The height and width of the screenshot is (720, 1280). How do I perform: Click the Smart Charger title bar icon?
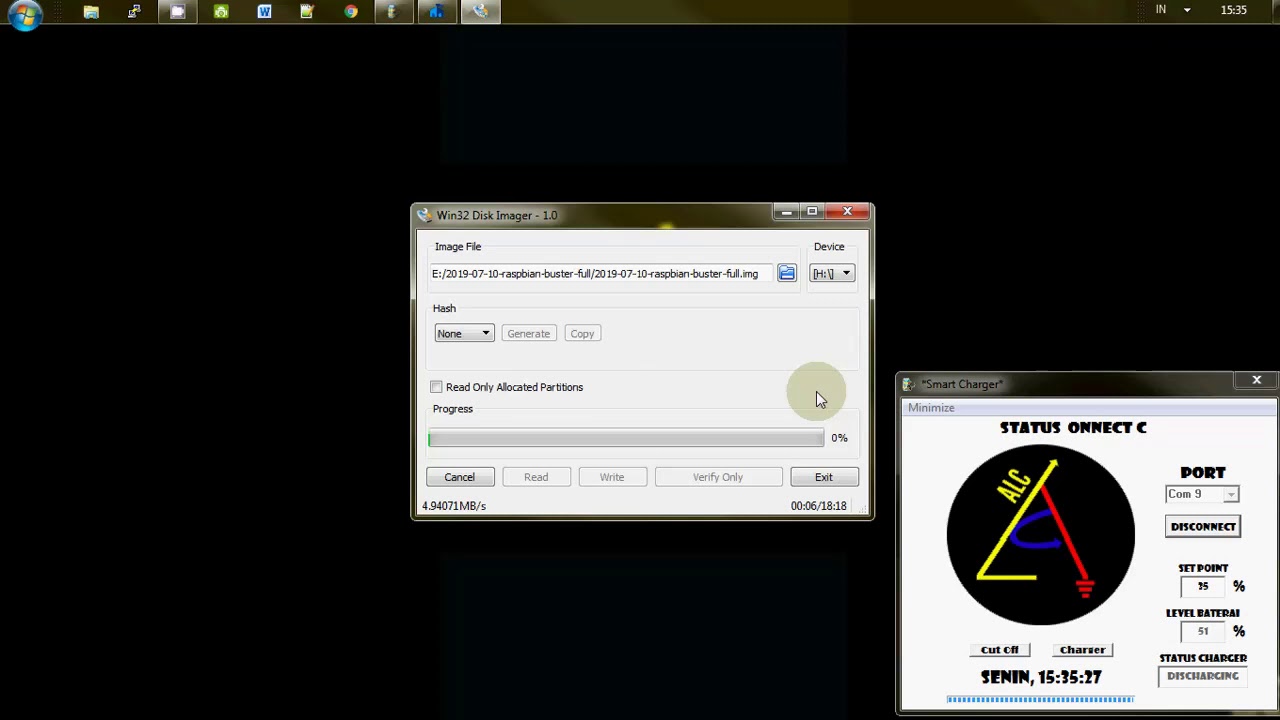908,384
